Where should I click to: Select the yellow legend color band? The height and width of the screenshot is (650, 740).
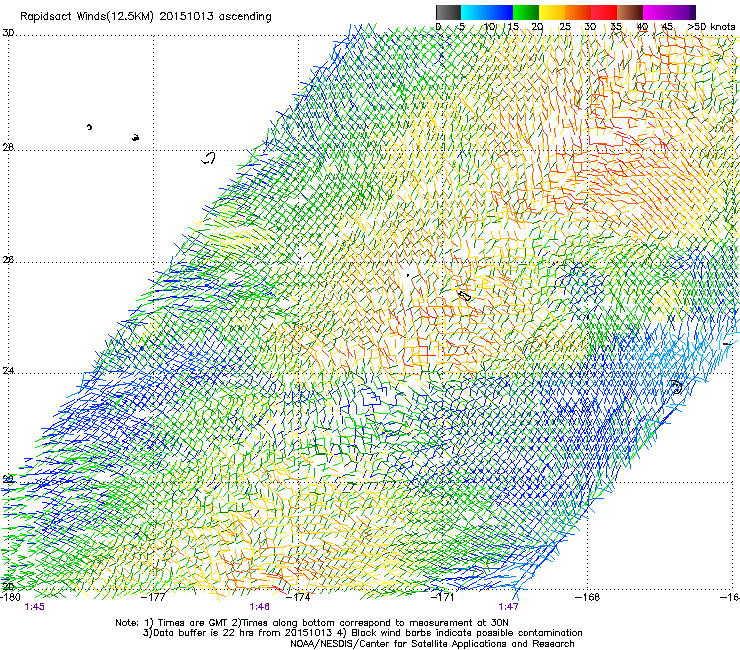[552, 12]
